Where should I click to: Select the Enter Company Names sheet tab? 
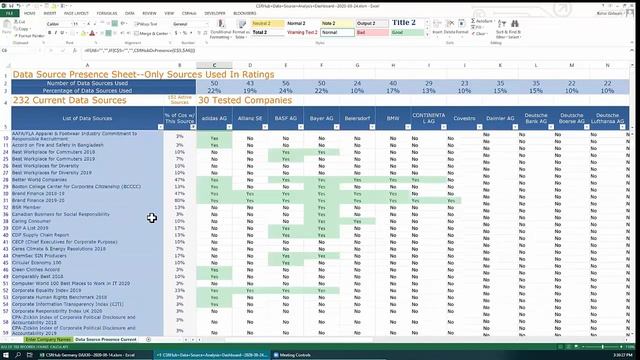48,340
